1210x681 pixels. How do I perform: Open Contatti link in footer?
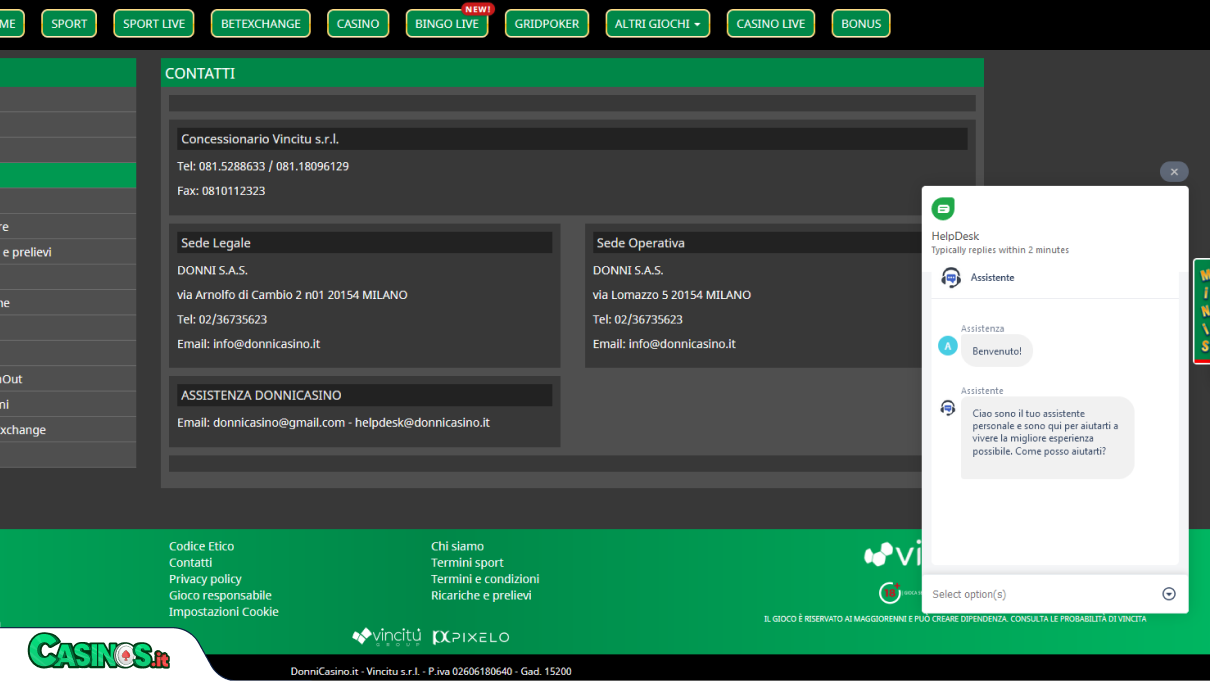coord(190,563)
